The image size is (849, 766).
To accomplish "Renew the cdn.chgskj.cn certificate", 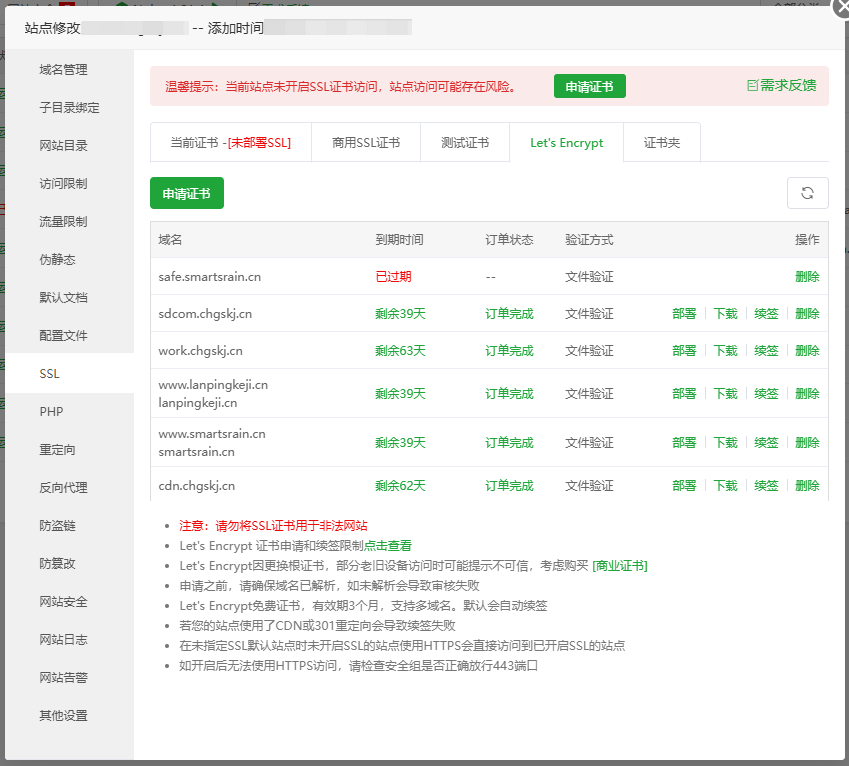I will (766, 486).
